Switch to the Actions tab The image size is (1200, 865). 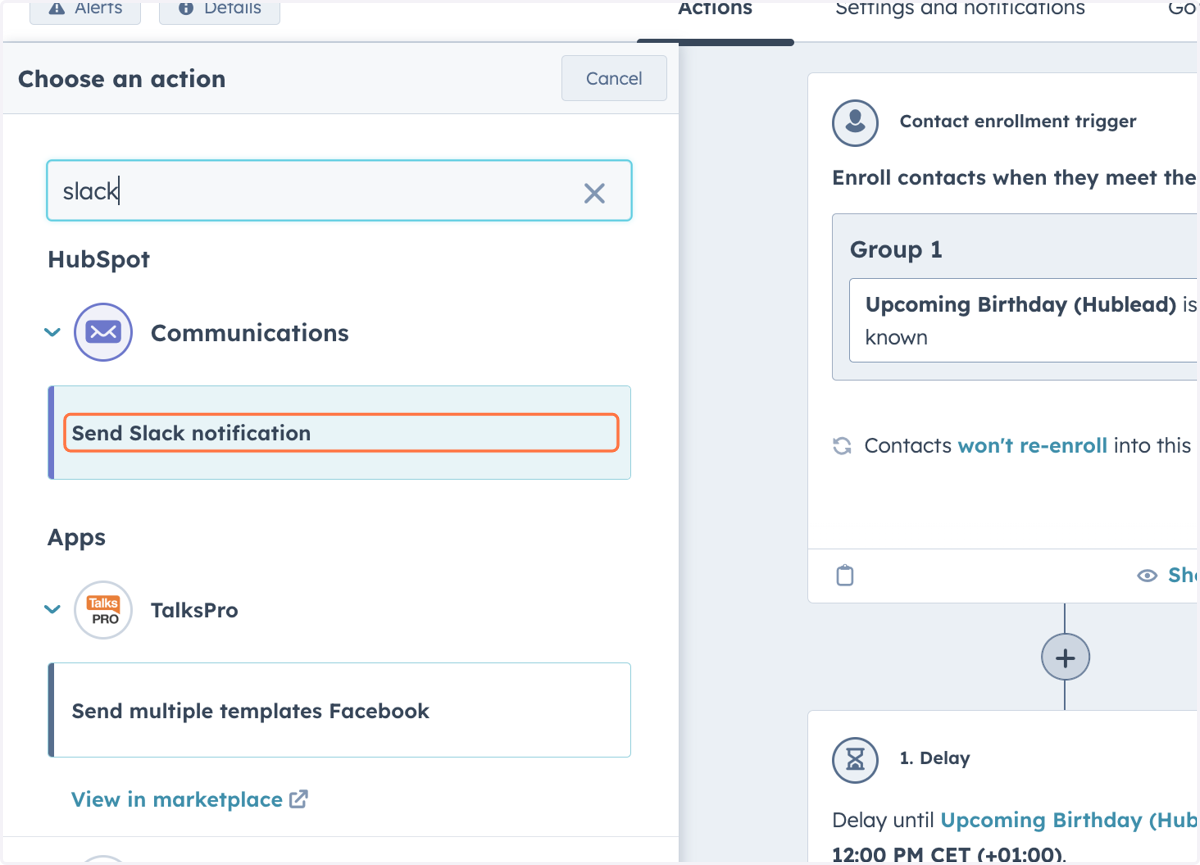(715, 9)
